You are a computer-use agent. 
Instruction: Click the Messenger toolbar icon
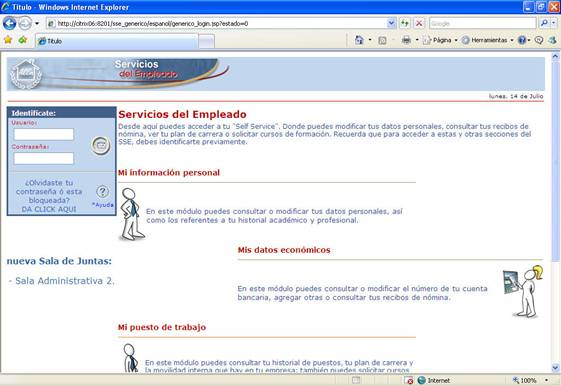pos(552,40)
